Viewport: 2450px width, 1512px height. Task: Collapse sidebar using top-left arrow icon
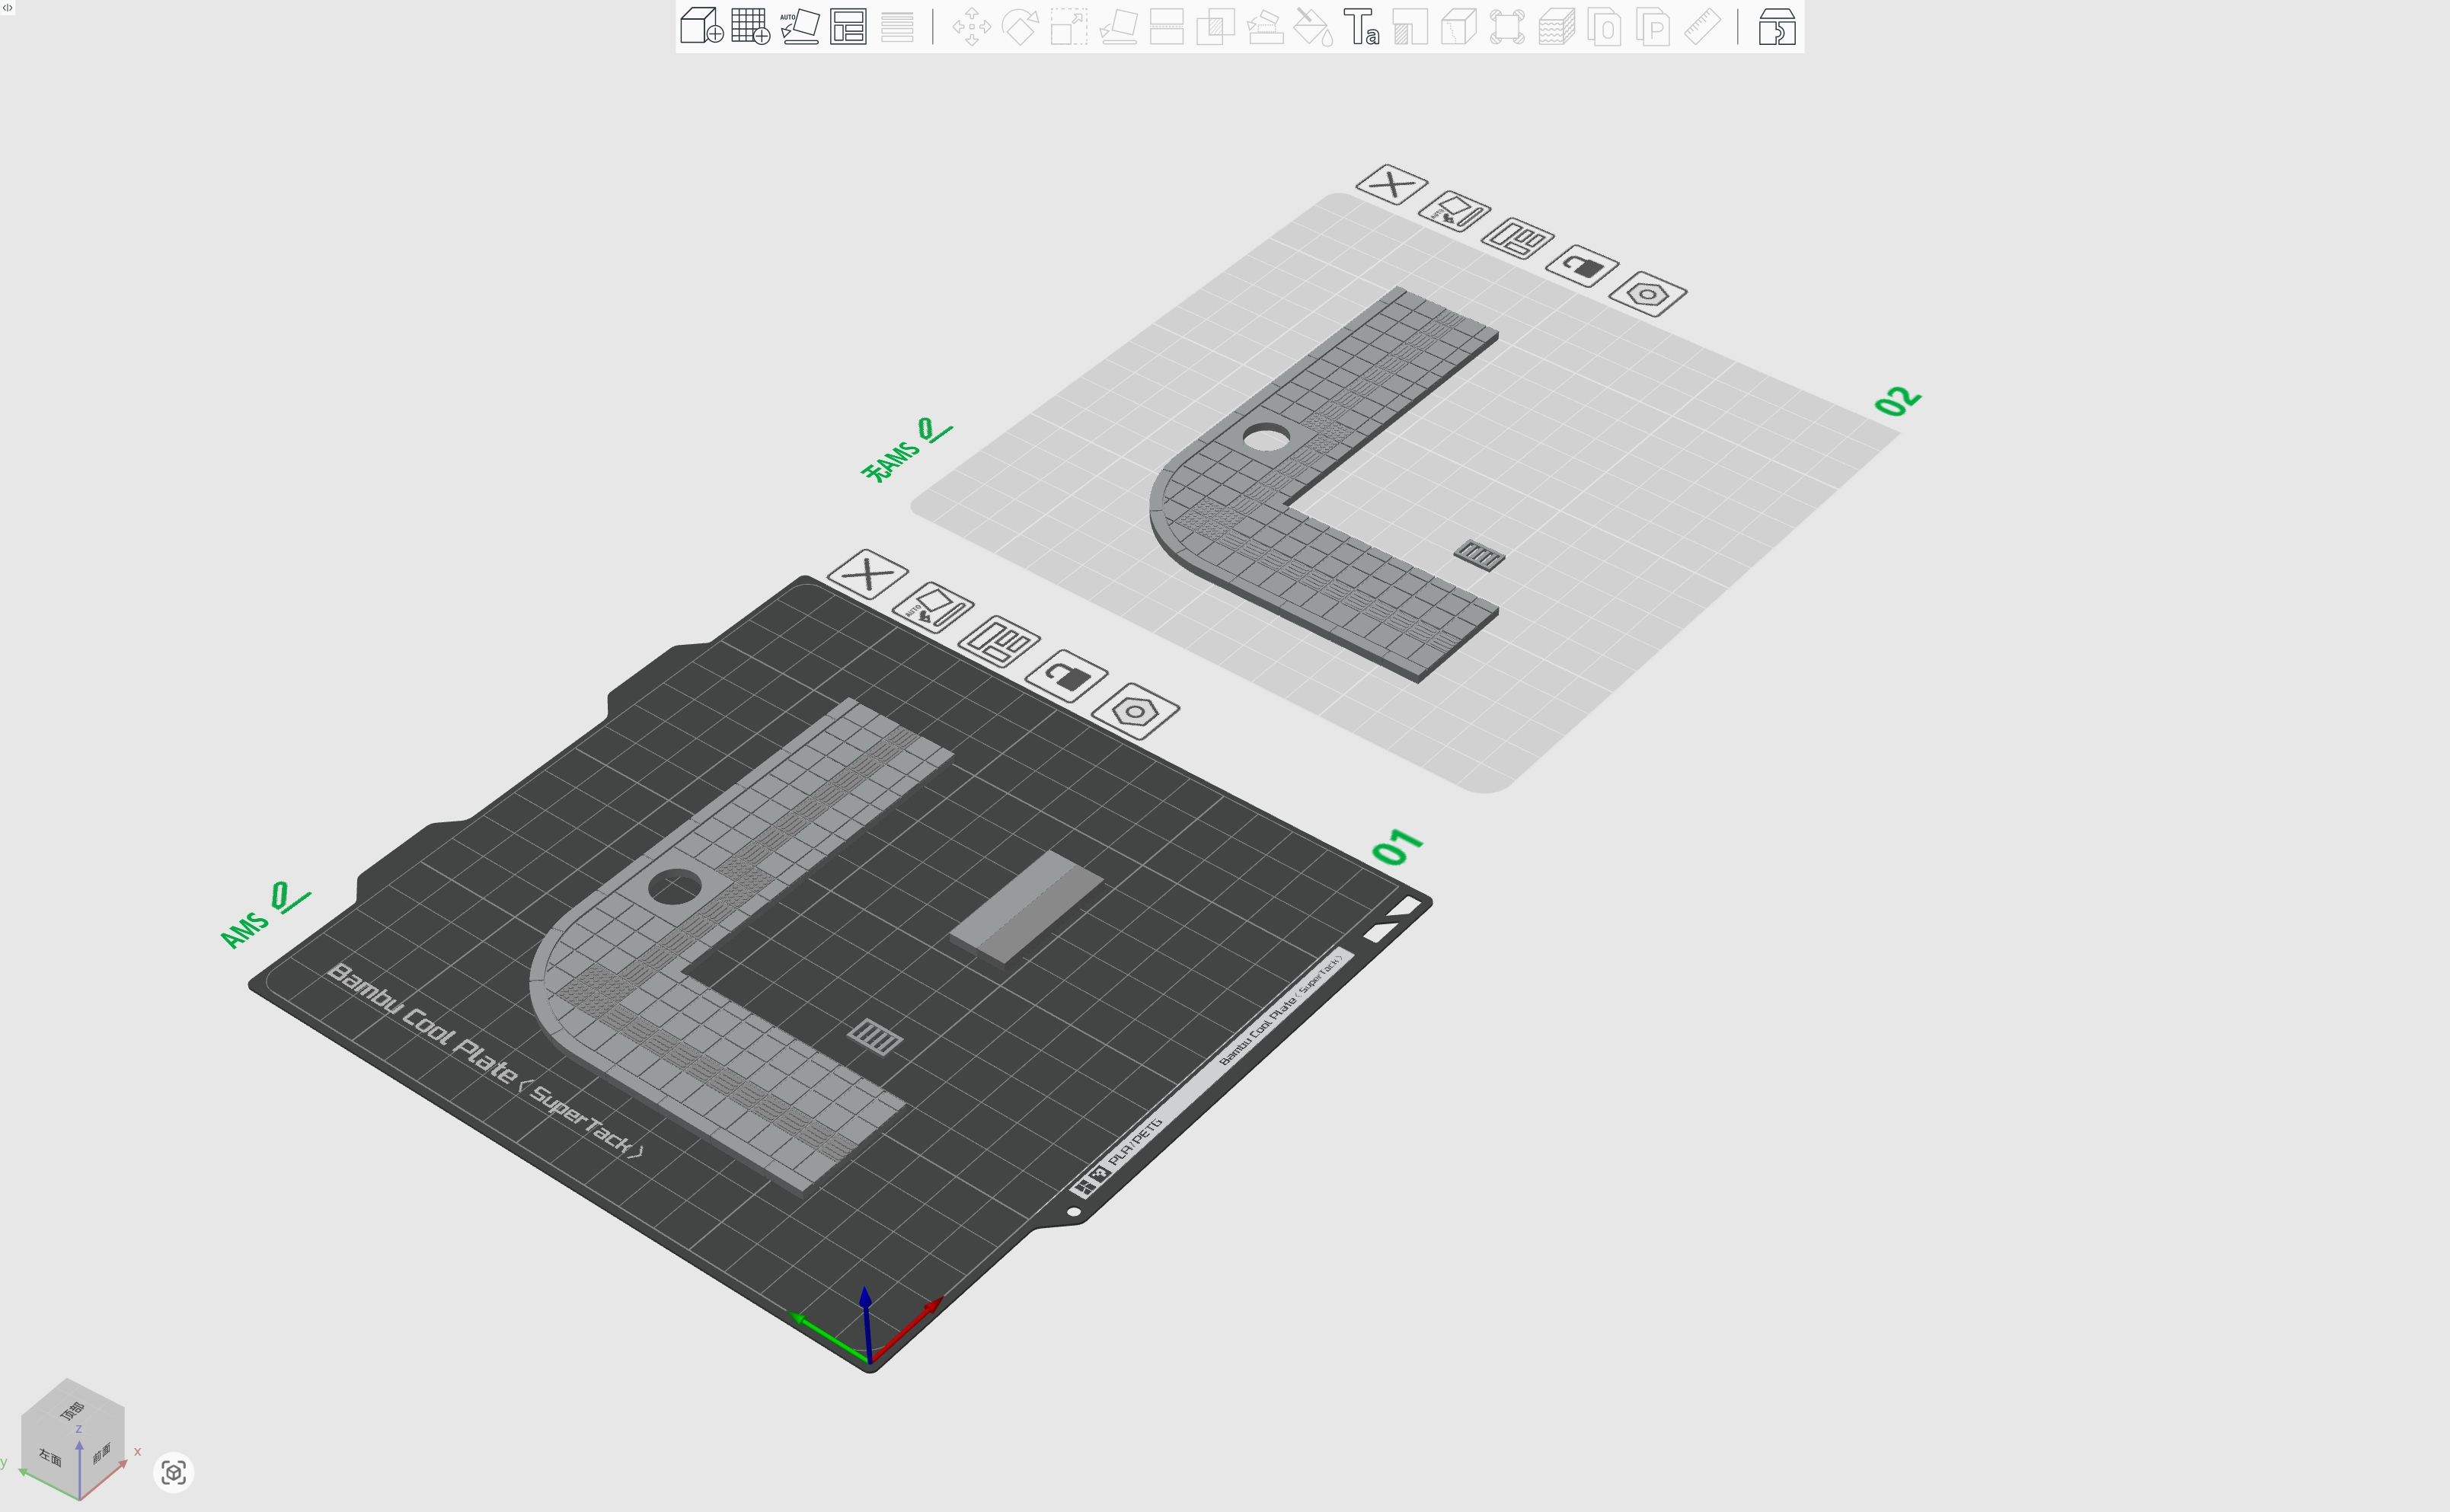click(8, 7)
